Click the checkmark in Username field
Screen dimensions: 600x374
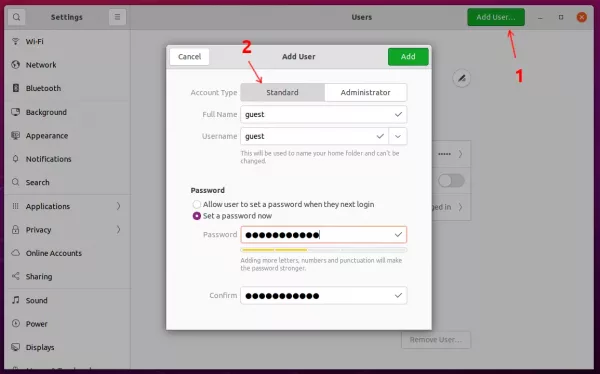click(380, 136)
